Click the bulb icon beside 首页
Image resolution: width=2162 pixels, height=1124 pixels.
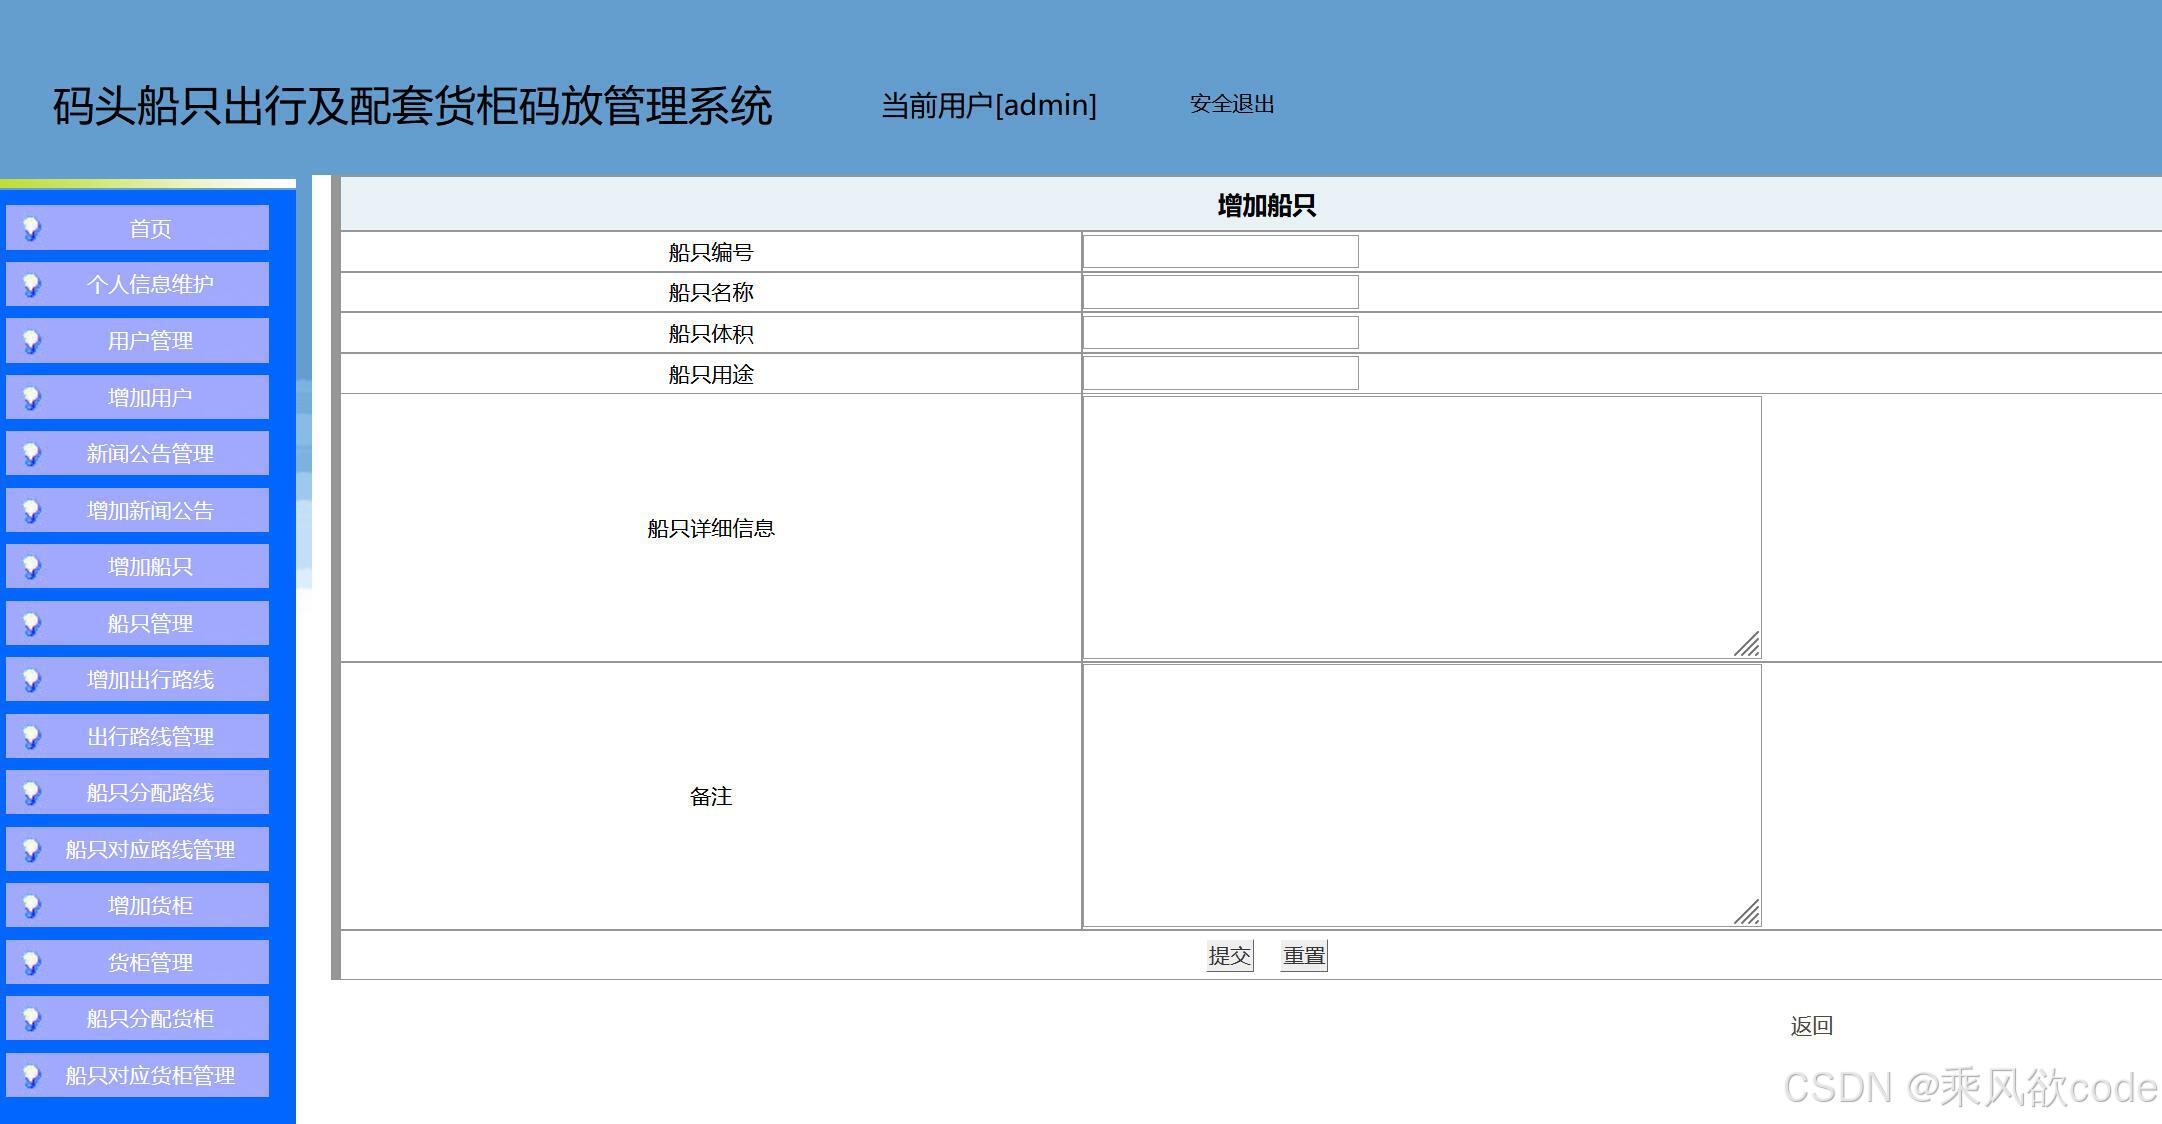32,229
